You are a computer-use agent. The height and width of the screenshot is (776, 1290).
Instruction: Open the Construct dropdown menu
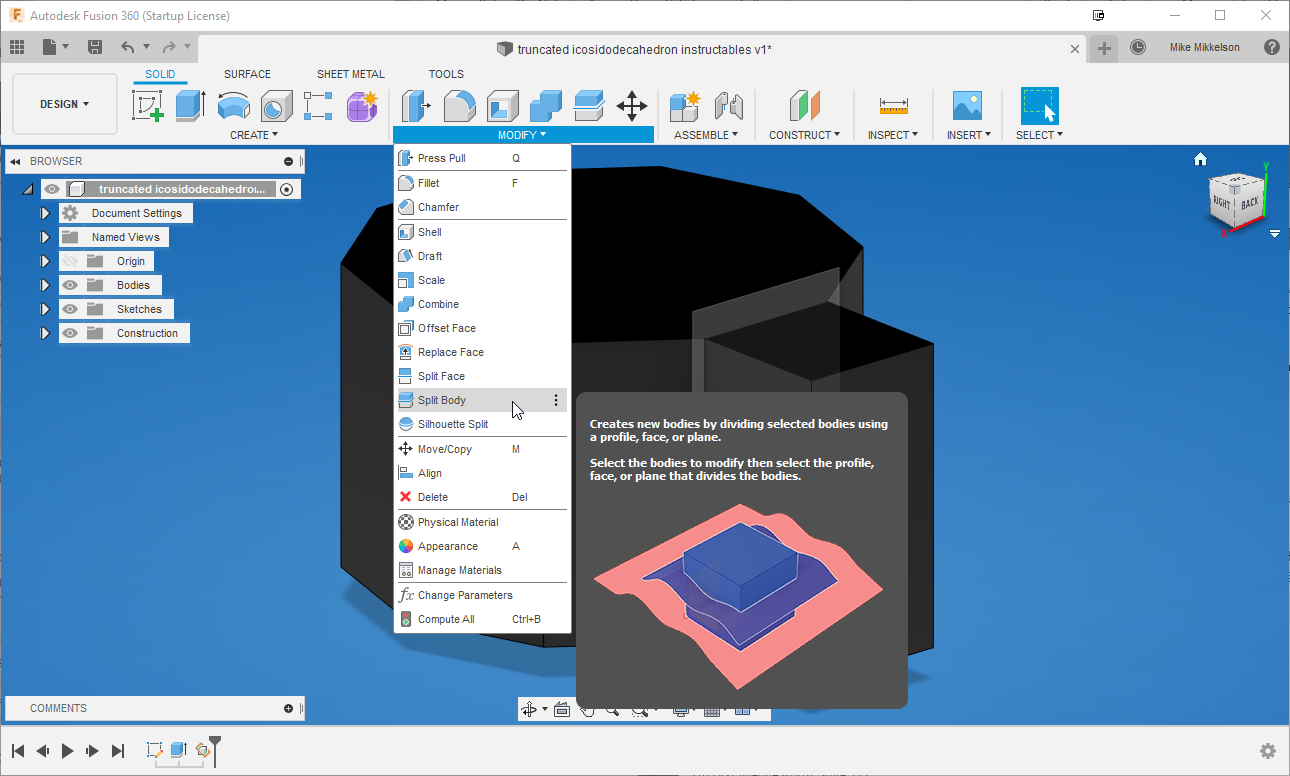[803, 134]
